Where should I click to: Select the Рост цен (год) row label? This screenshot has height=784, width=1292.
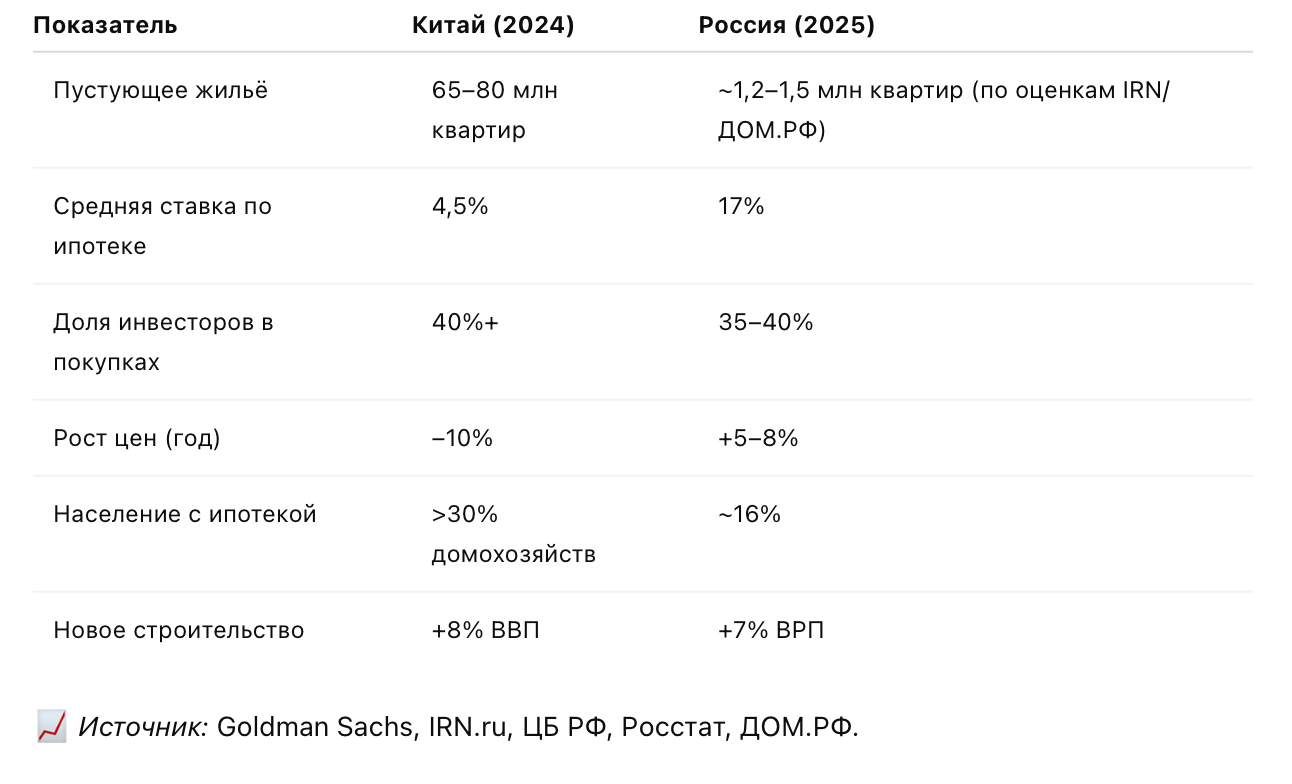coord(137,439)
